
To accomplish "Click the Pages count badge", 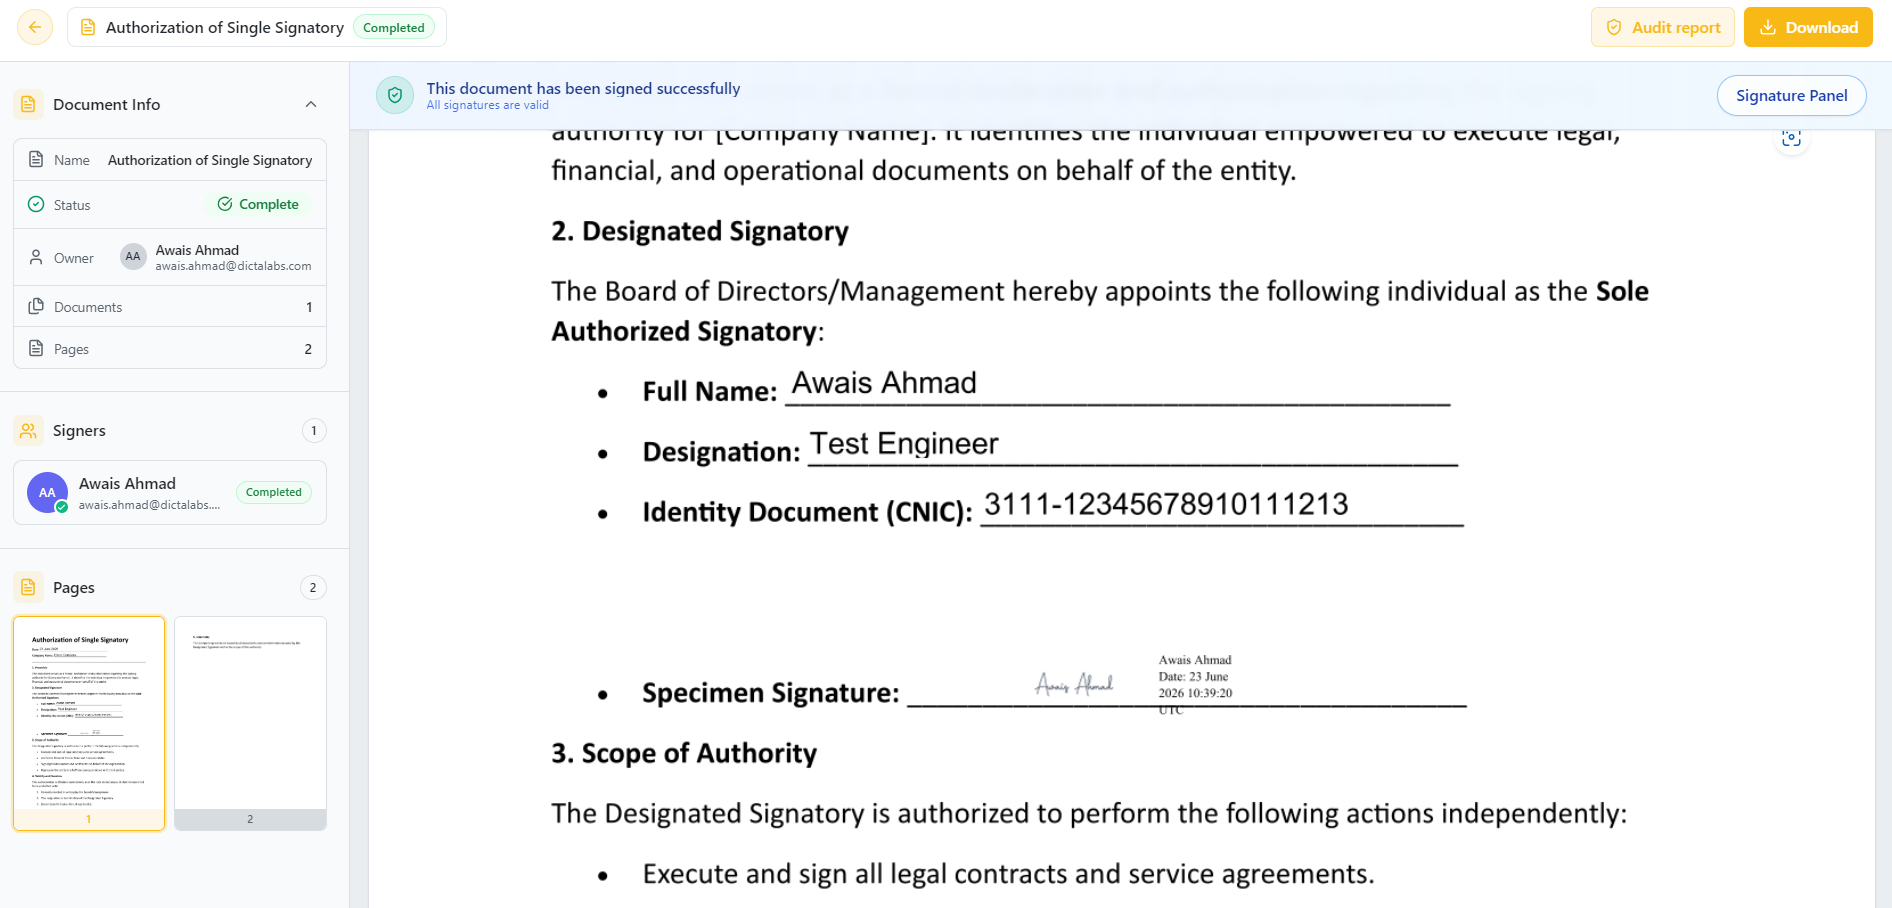I will (313, 587).
